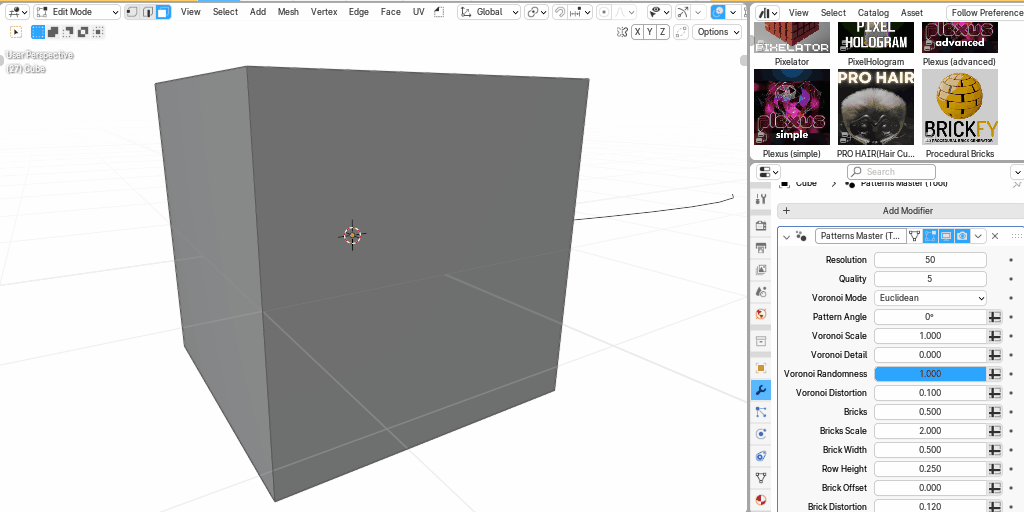The image size is (1024, 512).
Task: Toggle snapping magnet icon
Action: click(x=559, y=12)
